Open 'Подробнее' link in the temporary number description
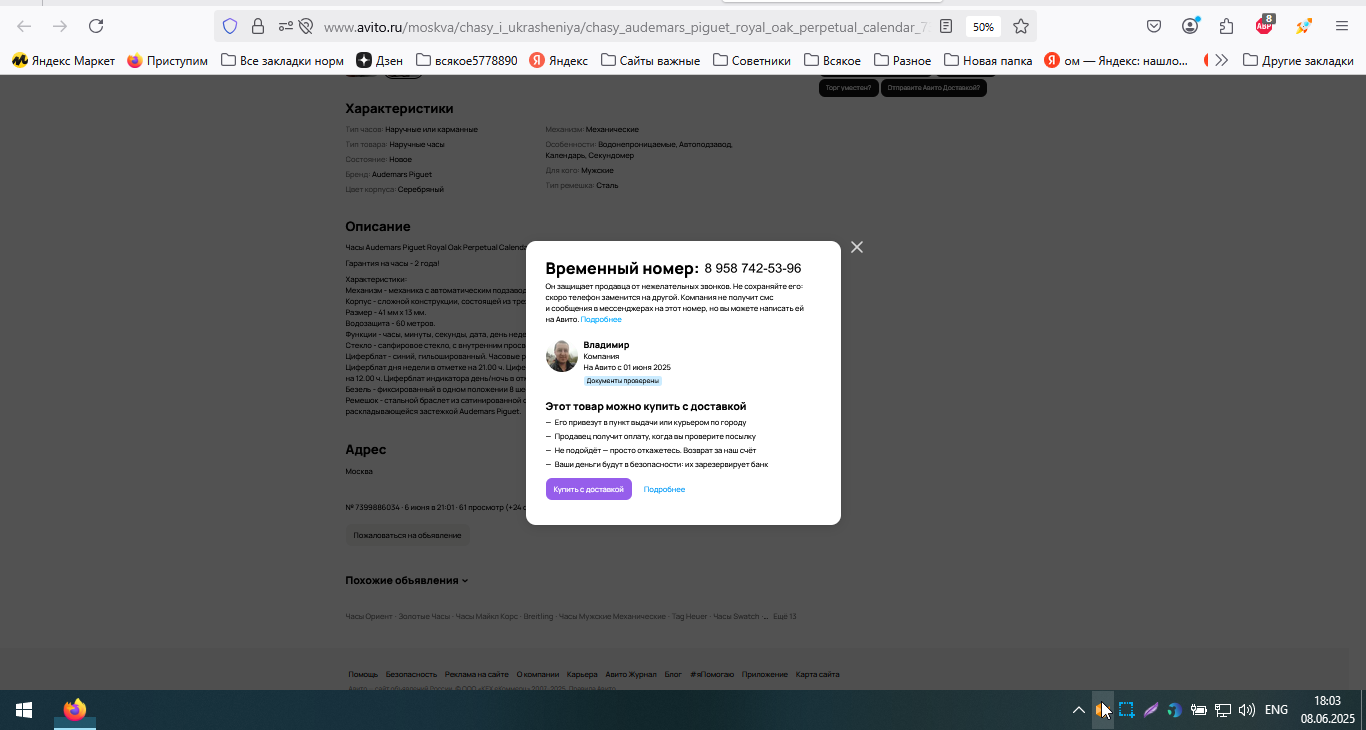 601,320
